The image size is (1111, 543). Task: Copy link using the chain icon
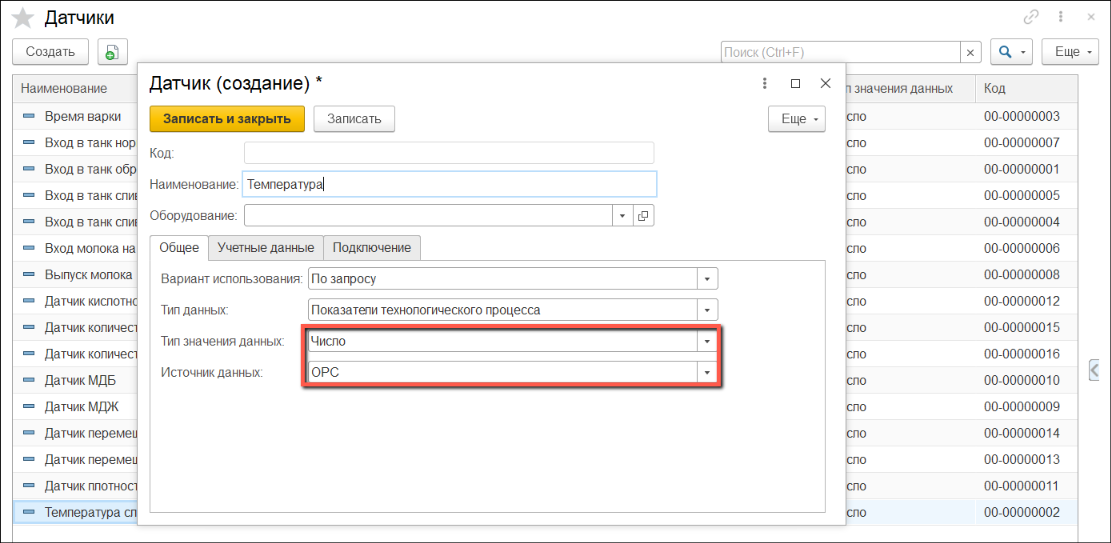(1031, 18)
